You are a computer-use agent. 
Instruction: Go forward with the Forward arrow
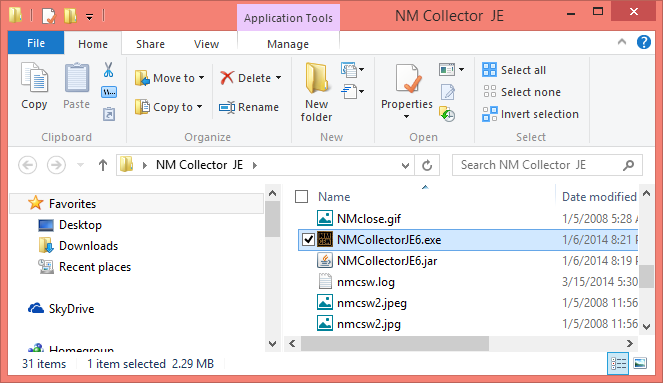56,165
